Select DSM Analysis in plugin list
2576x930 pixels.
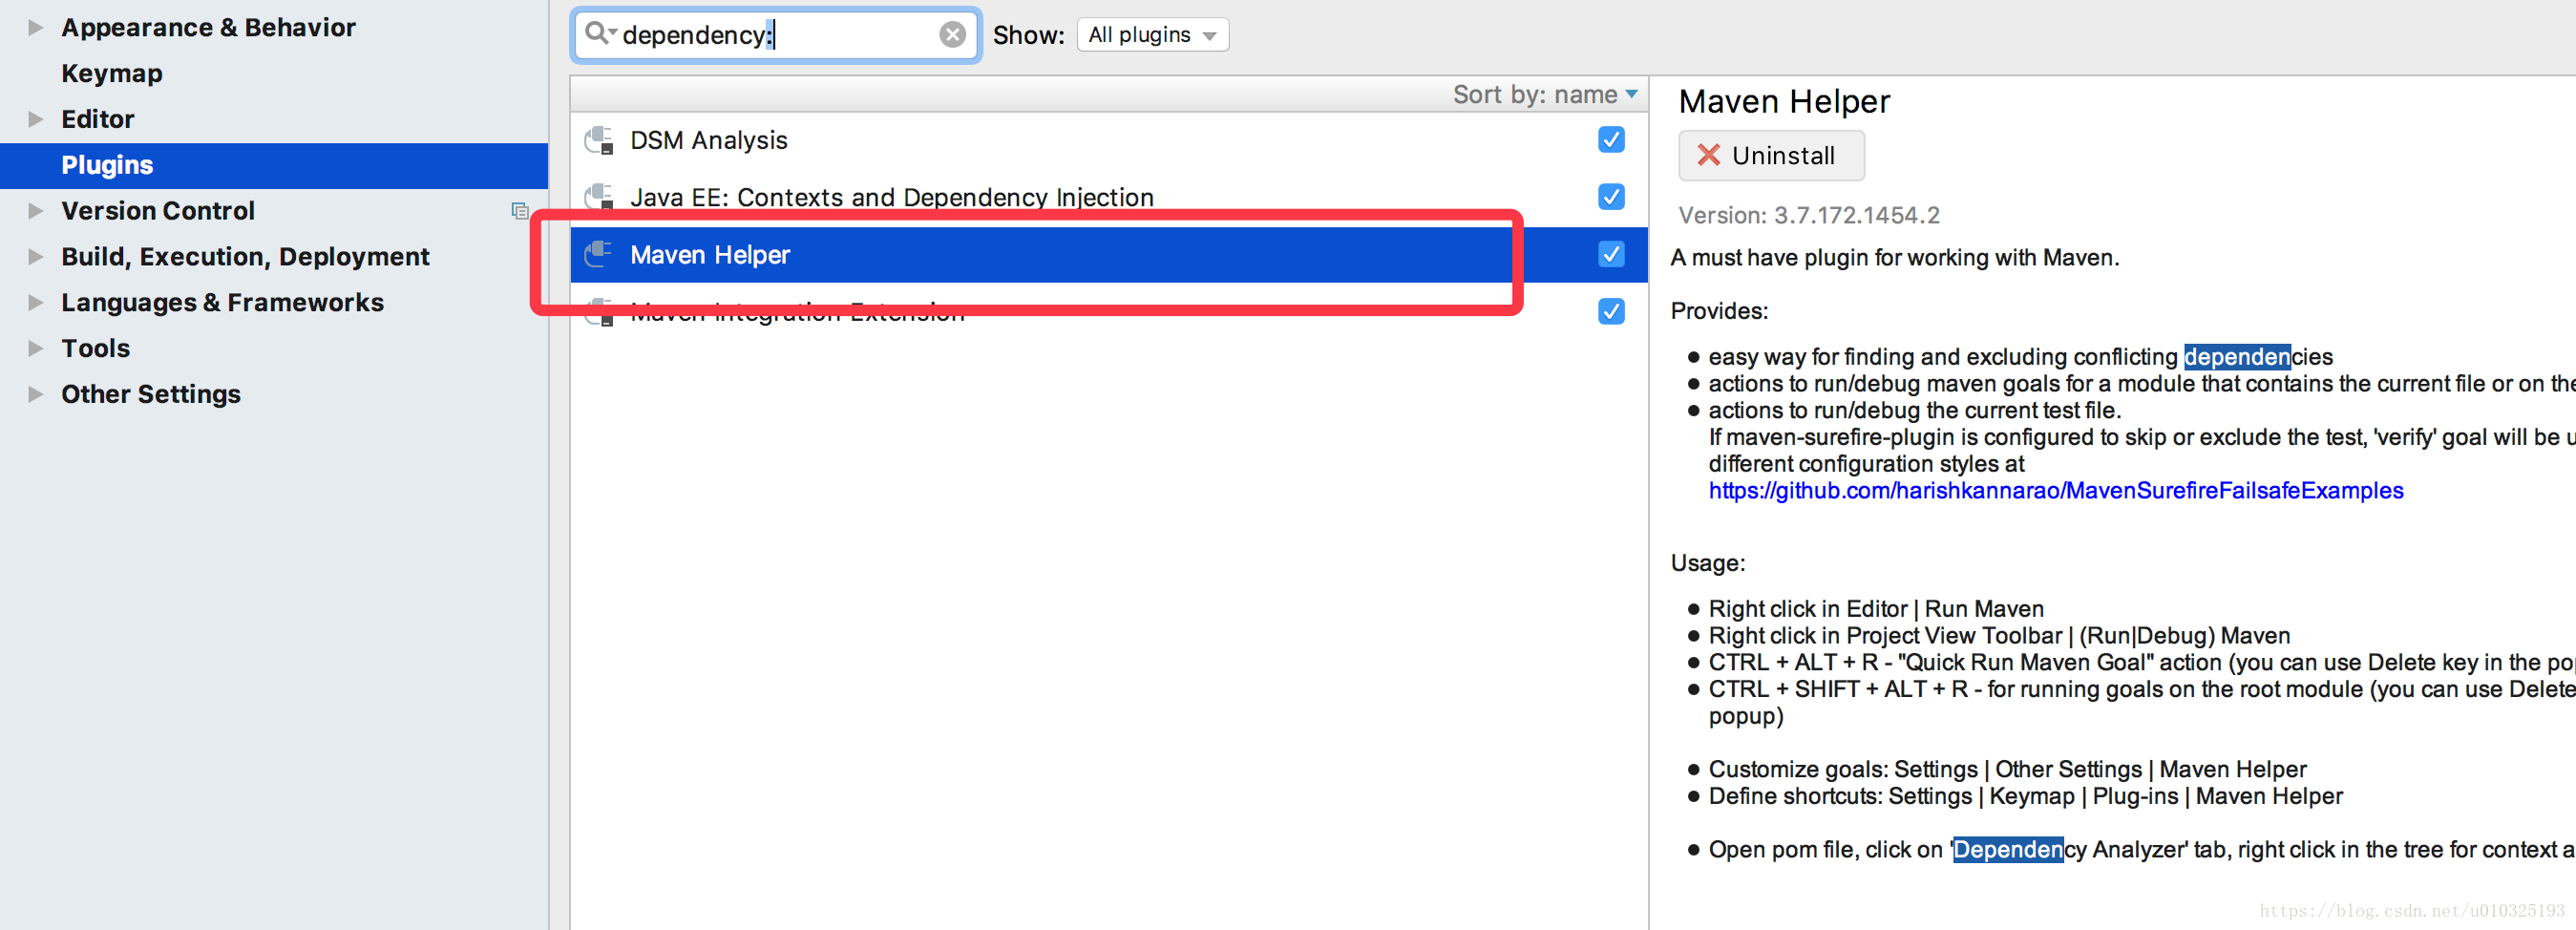point(1108,140)
